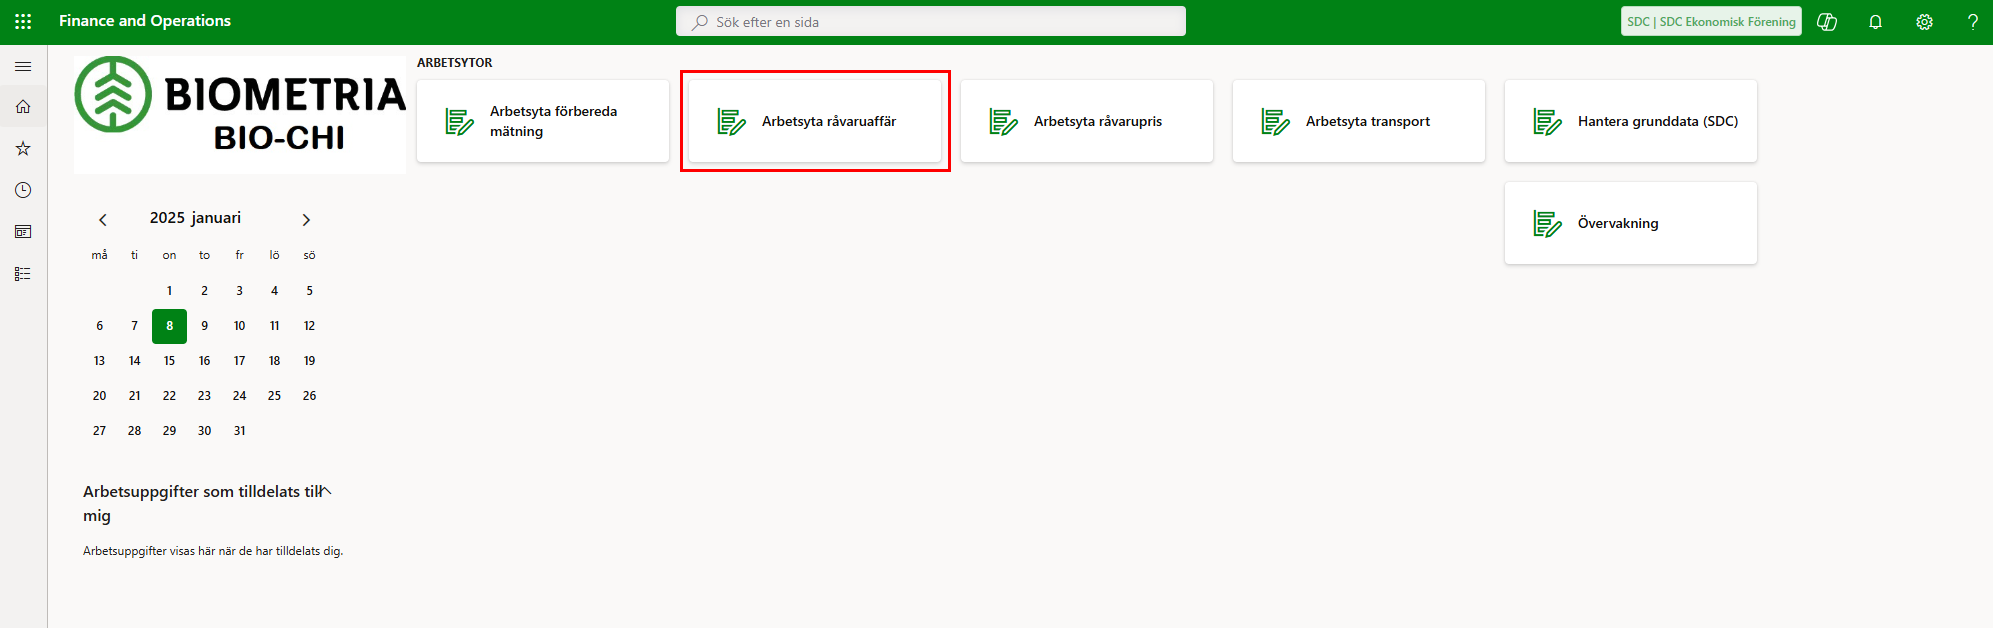The height and width of the screenshot is (628, 1993).
Task: Click the Finance and Operations title
Action: click(x=145, y=21)
